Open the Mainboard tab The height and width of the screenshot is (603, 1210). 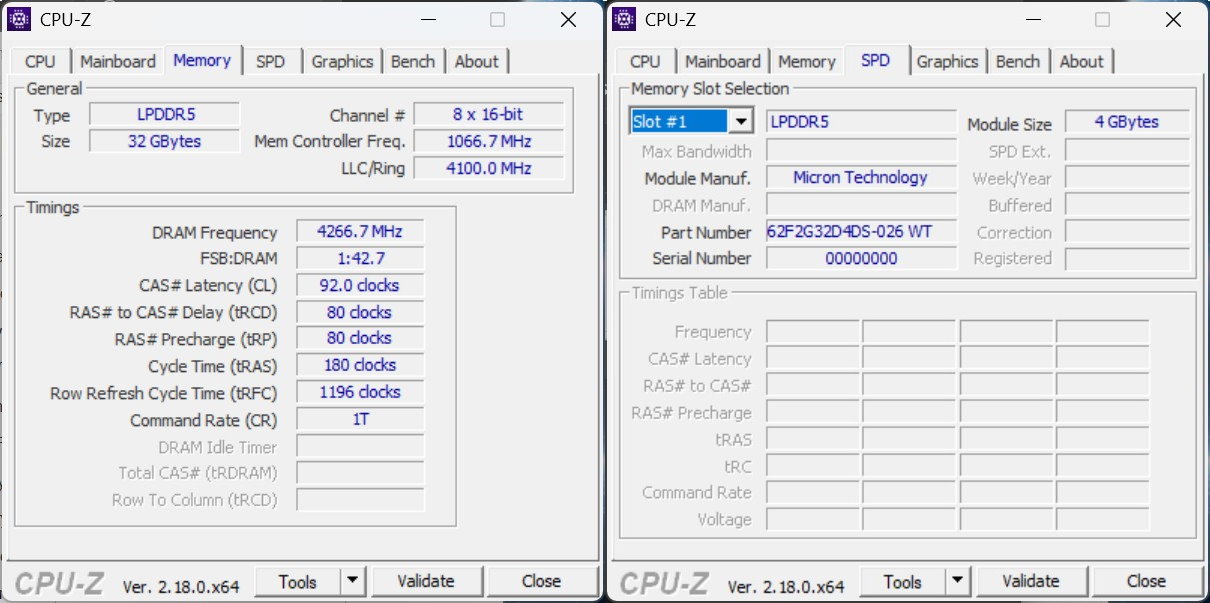coord(118,61)
